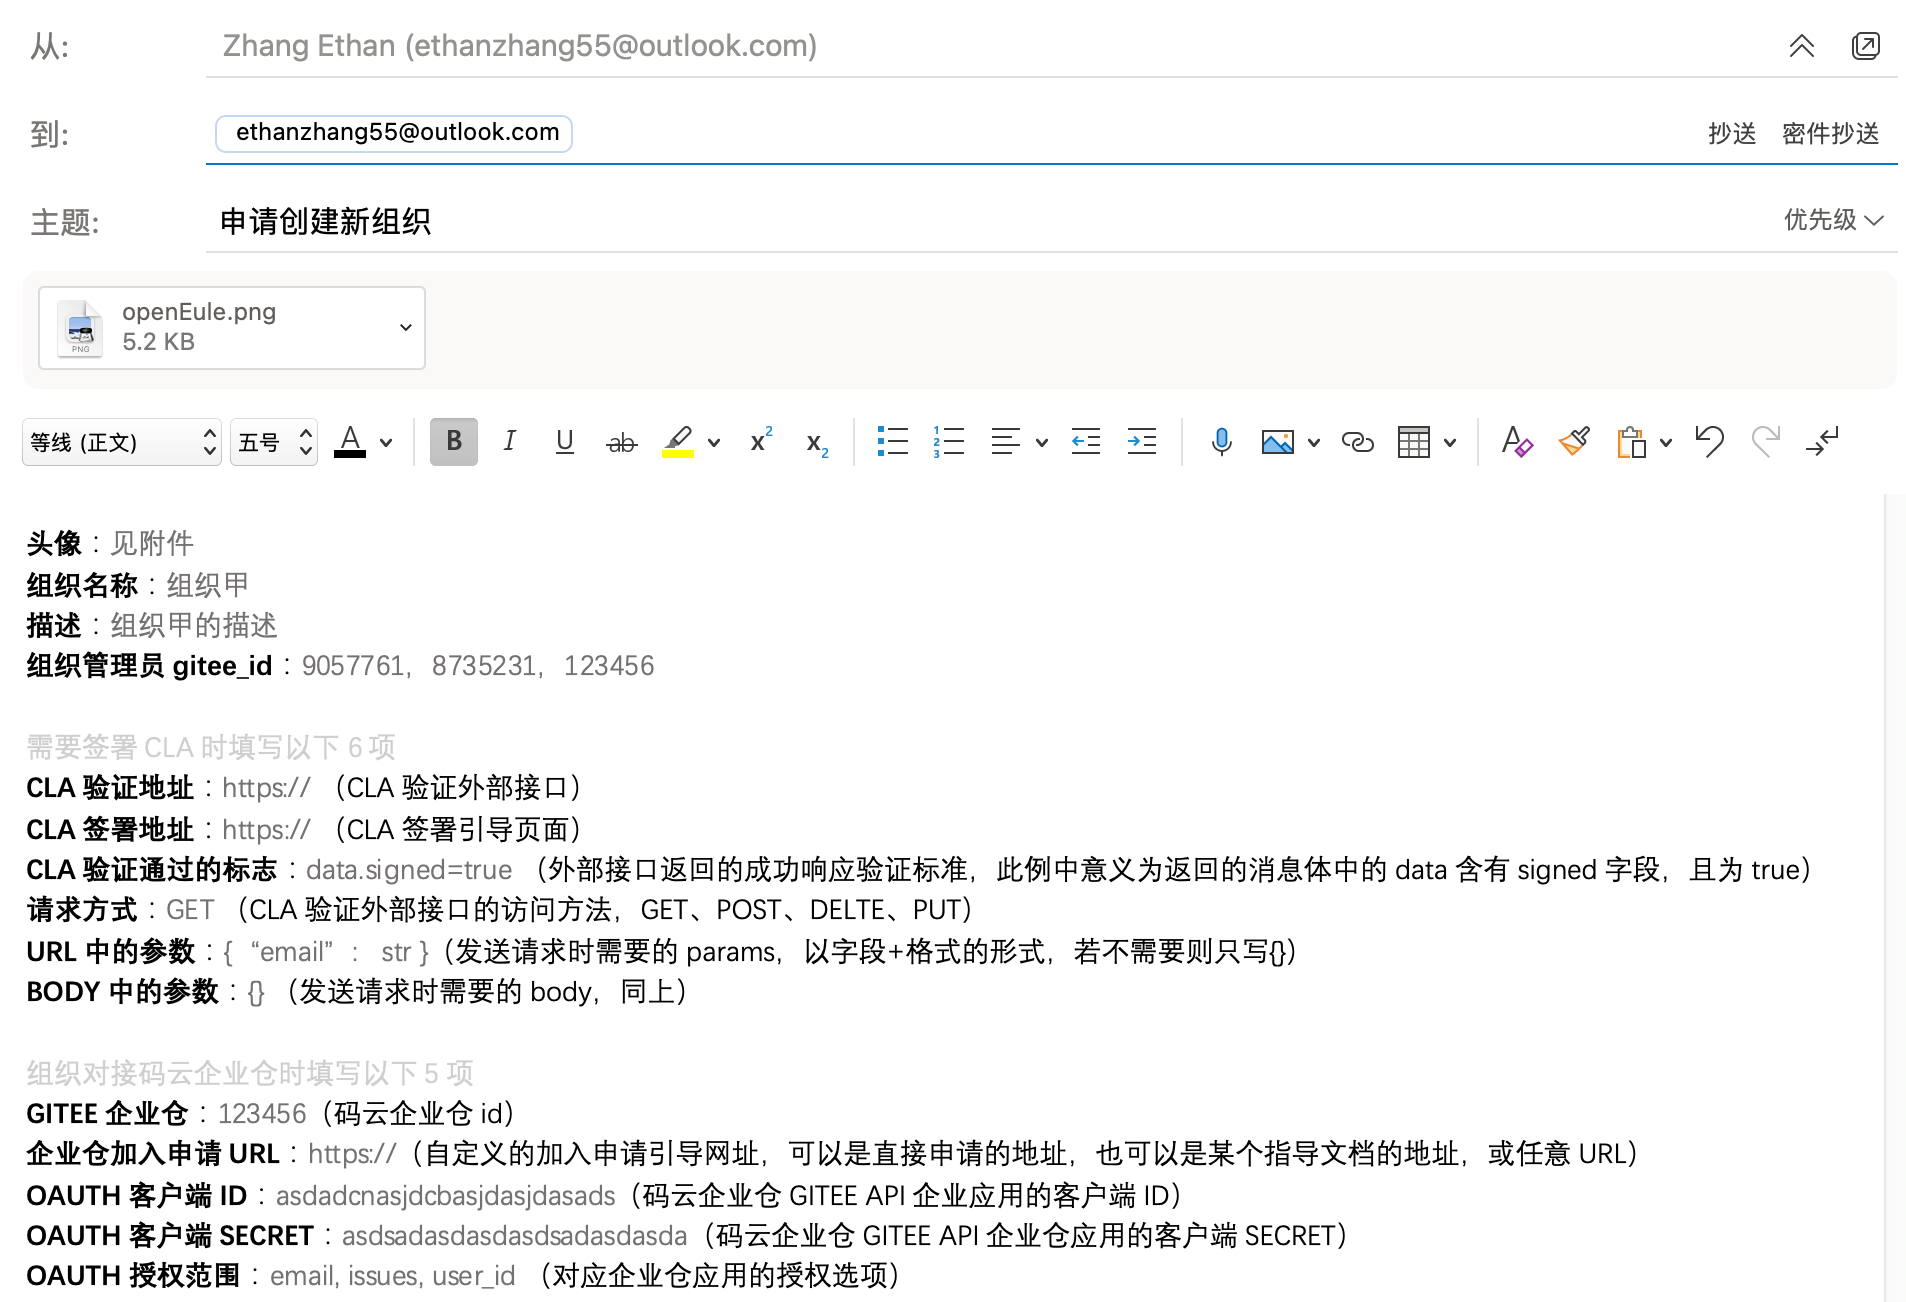Viewport: 1906px width, 1302px height.
Task: Expand openEule.png attachment options
Action: (x=405, y=327)
